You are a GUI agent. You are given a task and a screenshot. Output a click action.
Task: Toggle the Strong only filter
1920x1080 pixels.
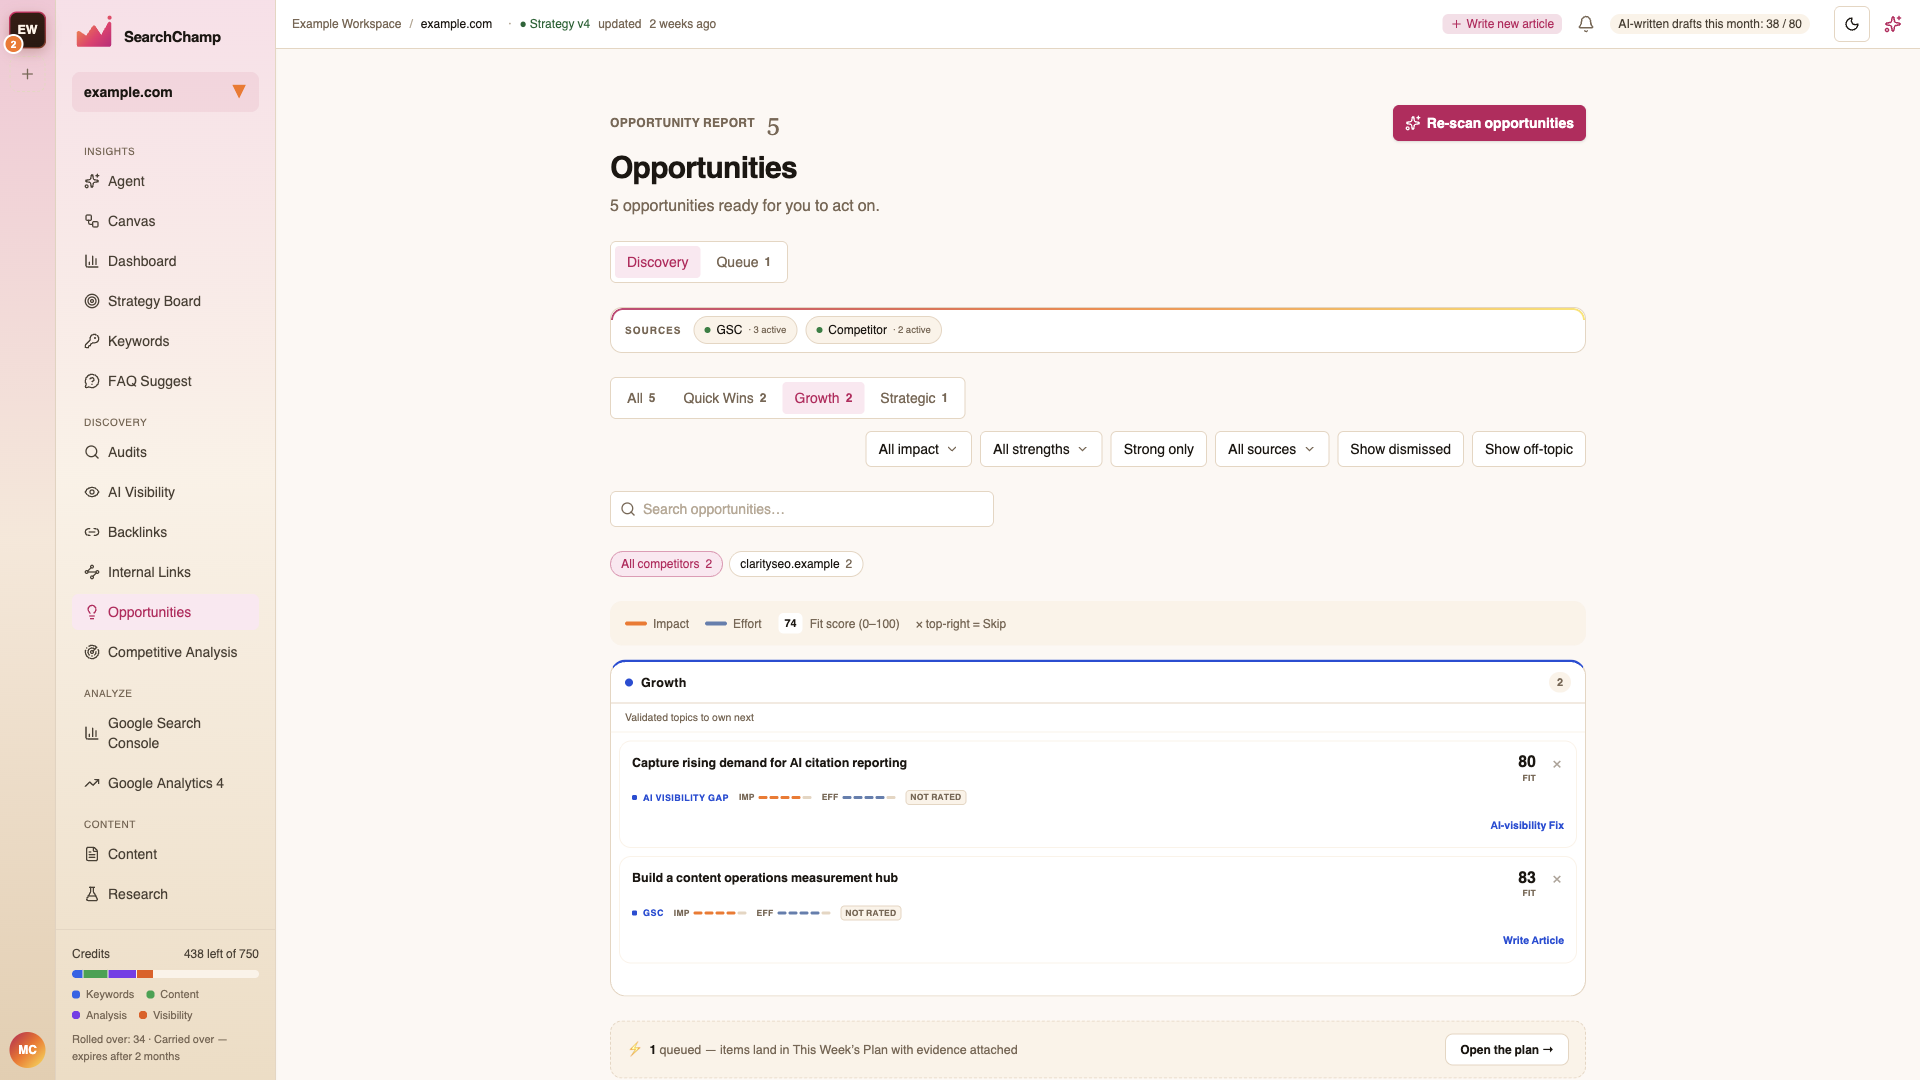[x=1158, y=449]
